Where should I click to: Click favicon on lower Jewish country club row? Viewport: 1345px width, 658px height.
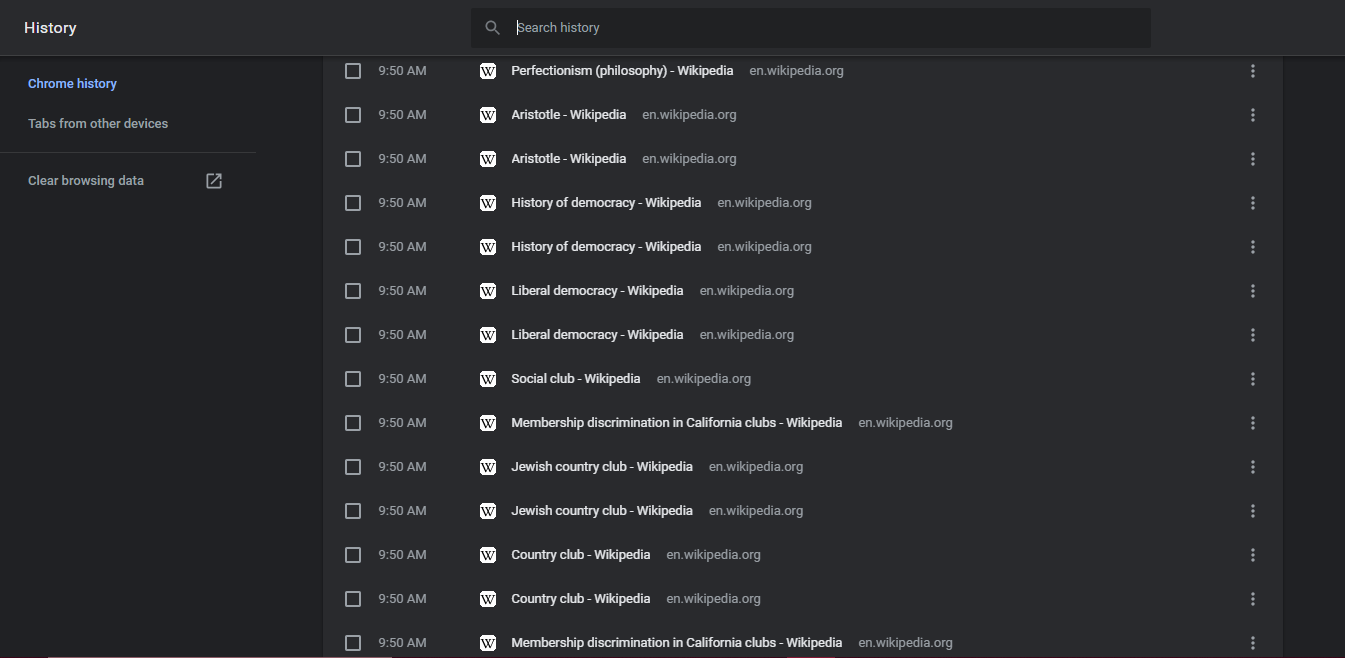click(x=488, y=511)
